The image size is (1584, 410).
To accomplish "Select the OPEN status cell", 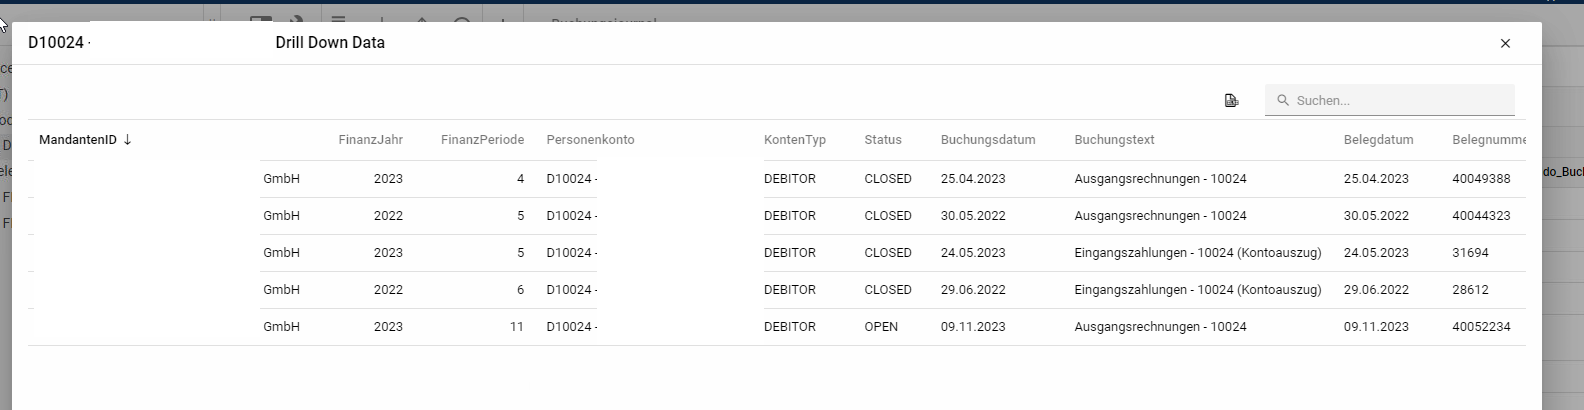I will 881,327.
